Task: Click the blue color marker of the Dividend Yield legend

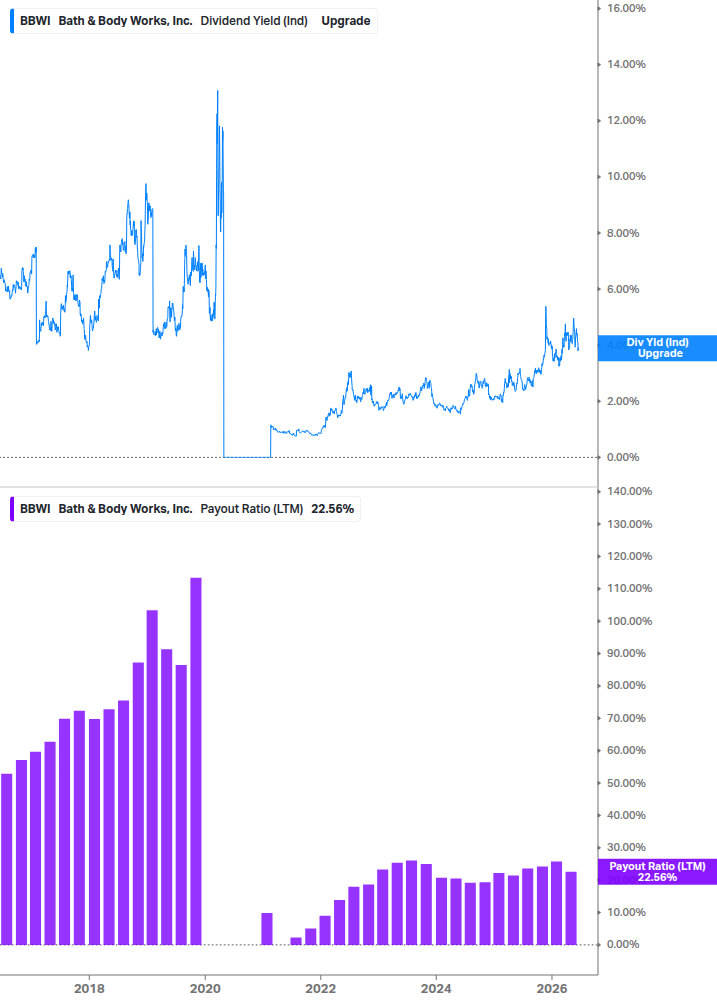Action: coord(12,21)
